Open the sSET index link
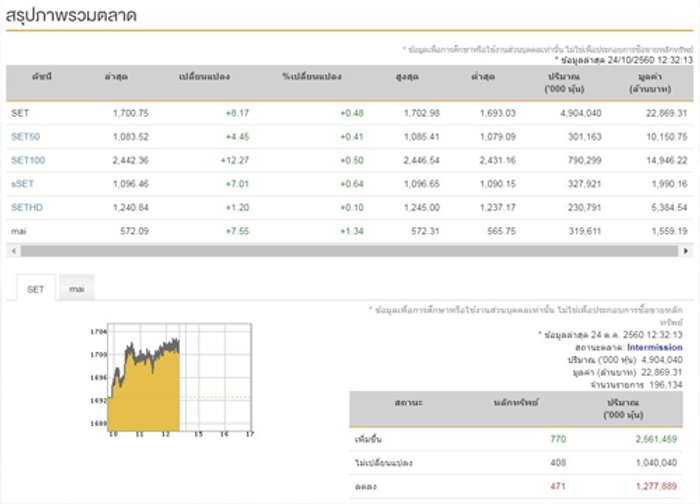 click(x=22, y=184)
